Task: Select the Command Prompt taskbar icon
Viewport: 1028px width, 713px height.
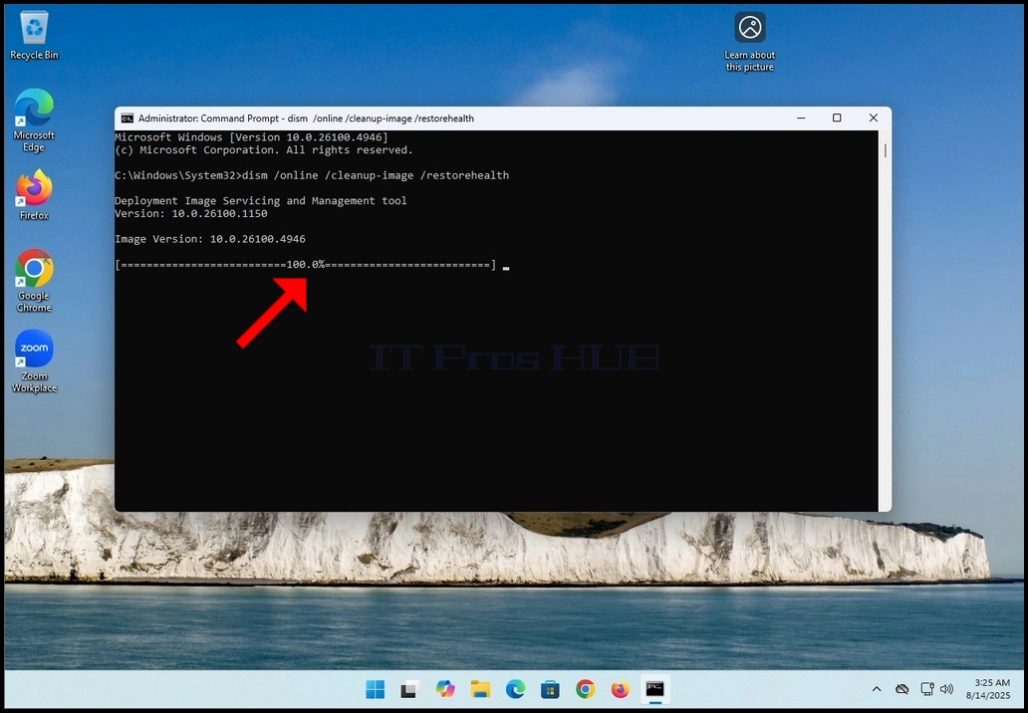Action: click(x=655, y=689)
